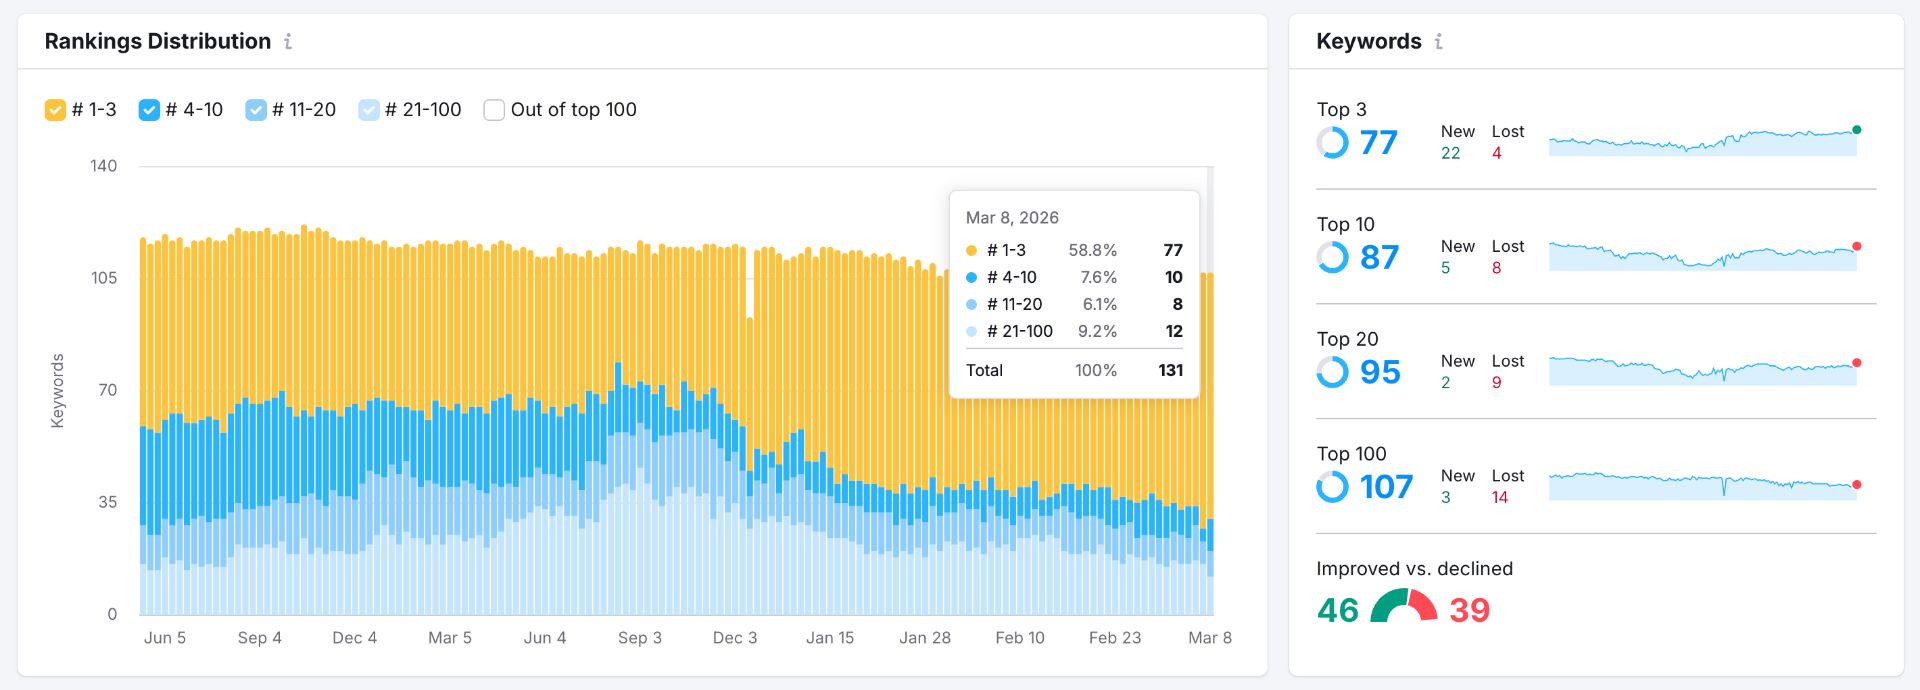
Task: Click the red endpoint dot on Top 10 sparkline
Action: [1857, 246]
